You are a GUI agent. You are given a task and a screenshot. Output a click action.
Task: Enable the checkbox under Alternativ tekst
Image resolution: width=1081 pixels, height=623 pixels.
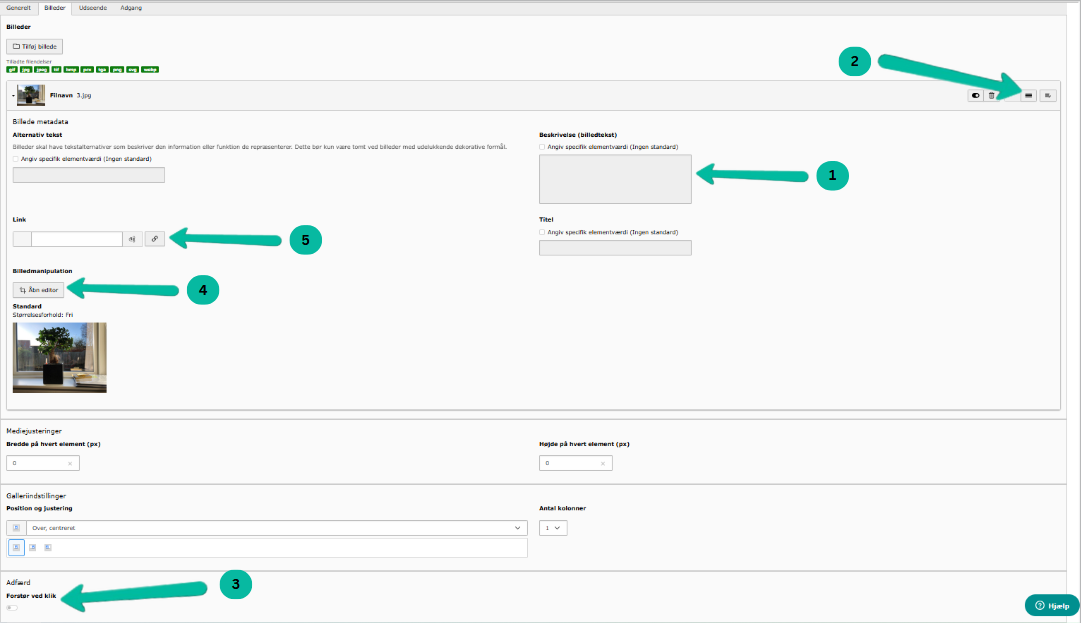16,158
